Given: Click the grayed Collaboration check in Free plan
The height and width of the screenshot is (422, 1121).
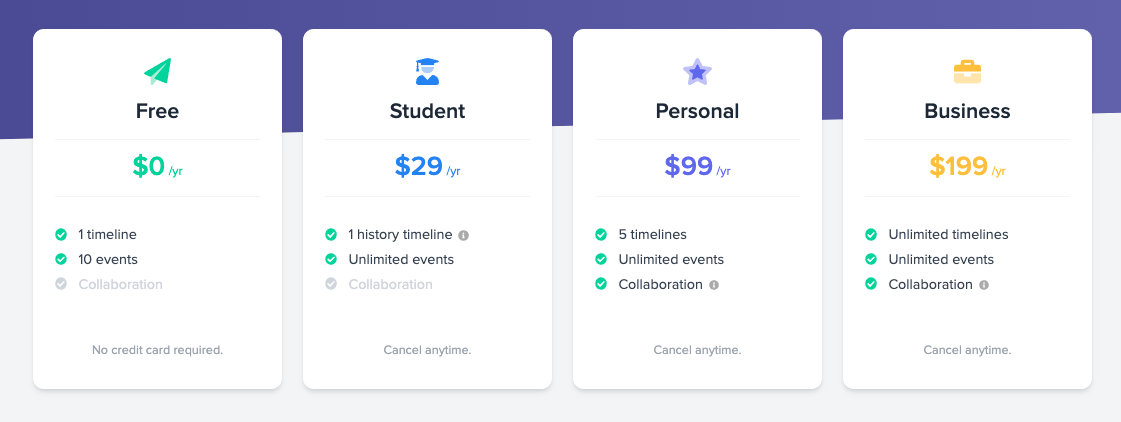Looking at the screenshot, I should pyautogui.click(x=61, y=285).
